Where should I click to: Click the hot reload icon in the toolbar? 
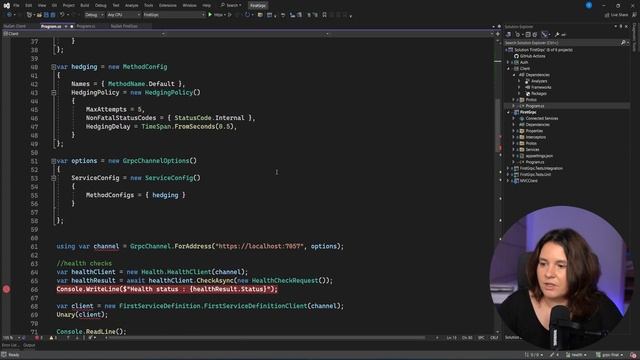(x=247, y=15)
